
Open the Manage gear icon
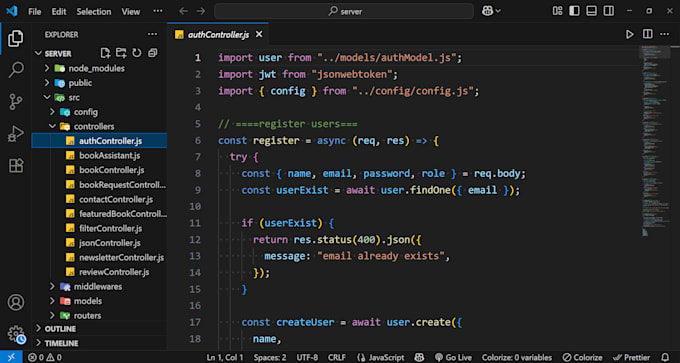coord(16,334)
